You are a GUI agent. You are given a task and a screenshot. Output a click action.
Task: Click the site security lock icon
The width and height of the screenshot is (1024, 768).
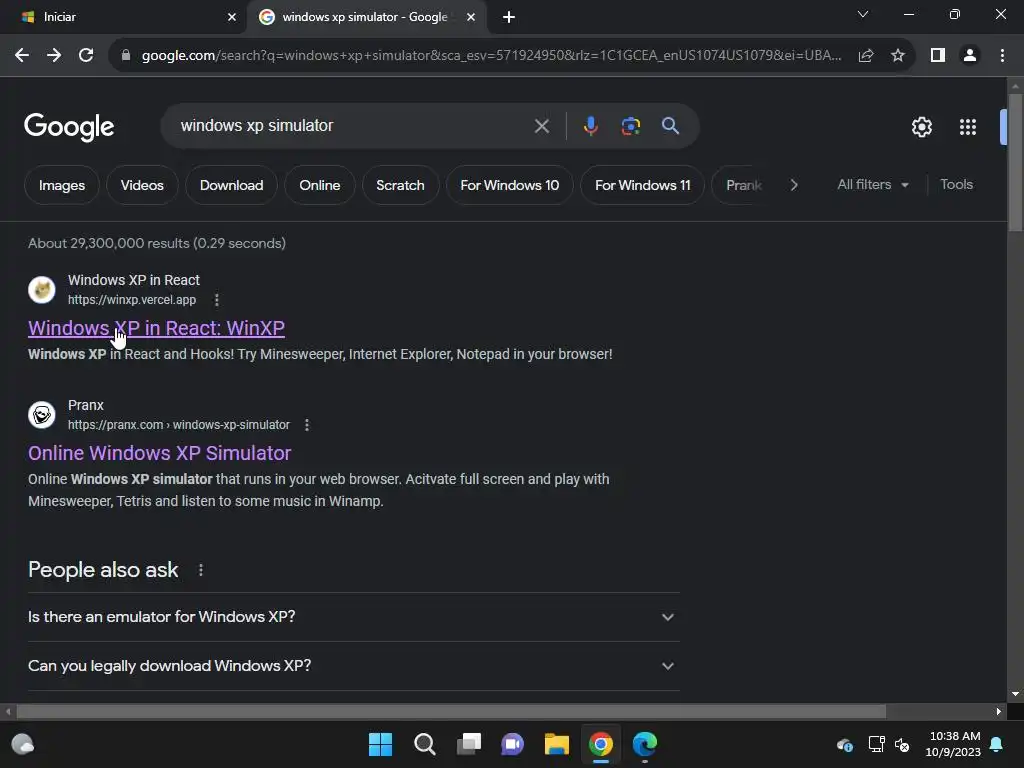pyautogui.click(x=126, y=56)
